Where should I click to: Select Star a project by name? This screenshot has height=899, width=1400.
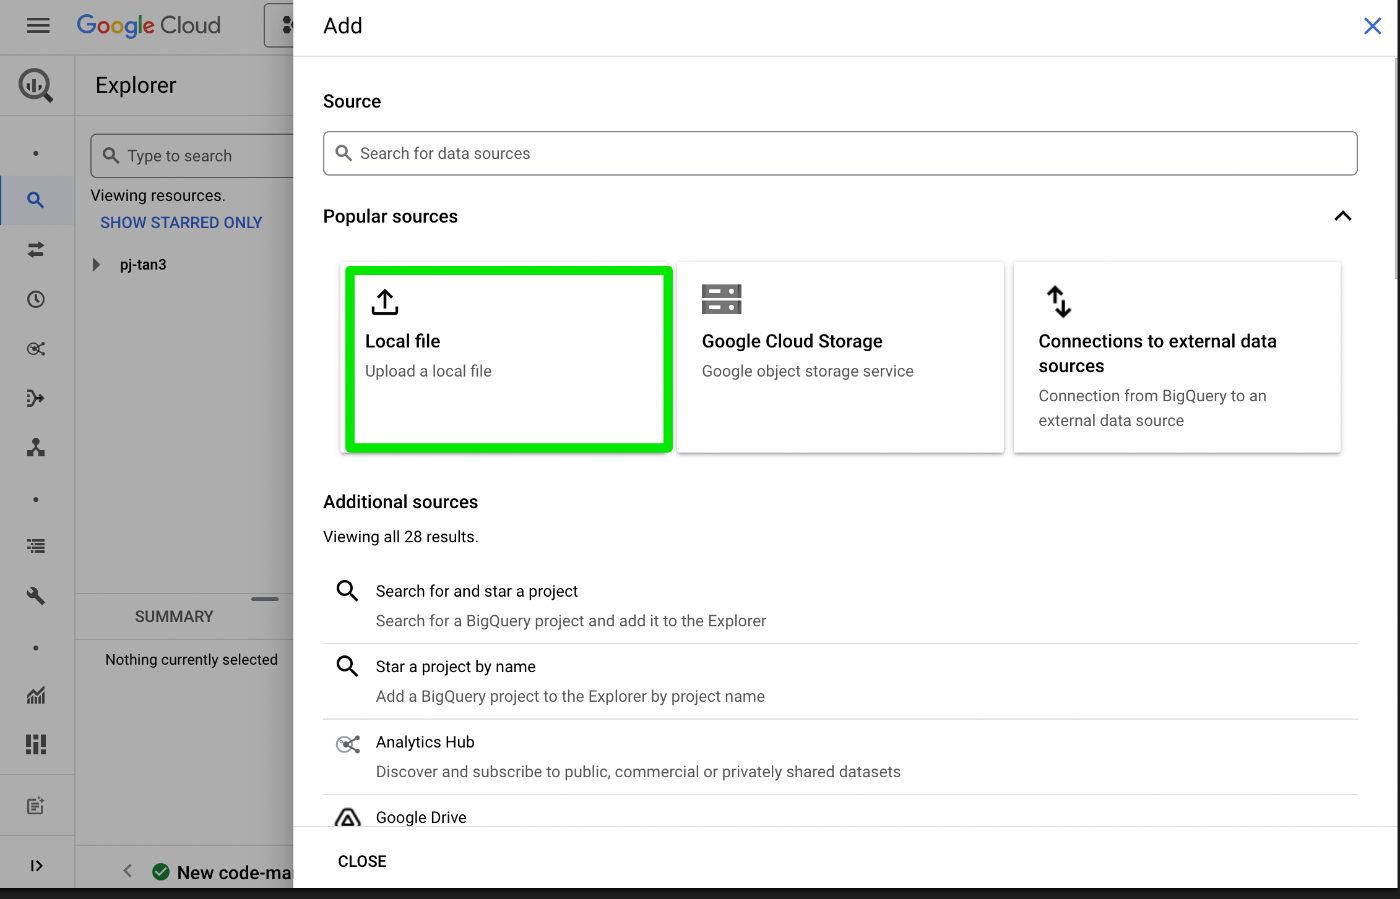(x=840, y=681)
